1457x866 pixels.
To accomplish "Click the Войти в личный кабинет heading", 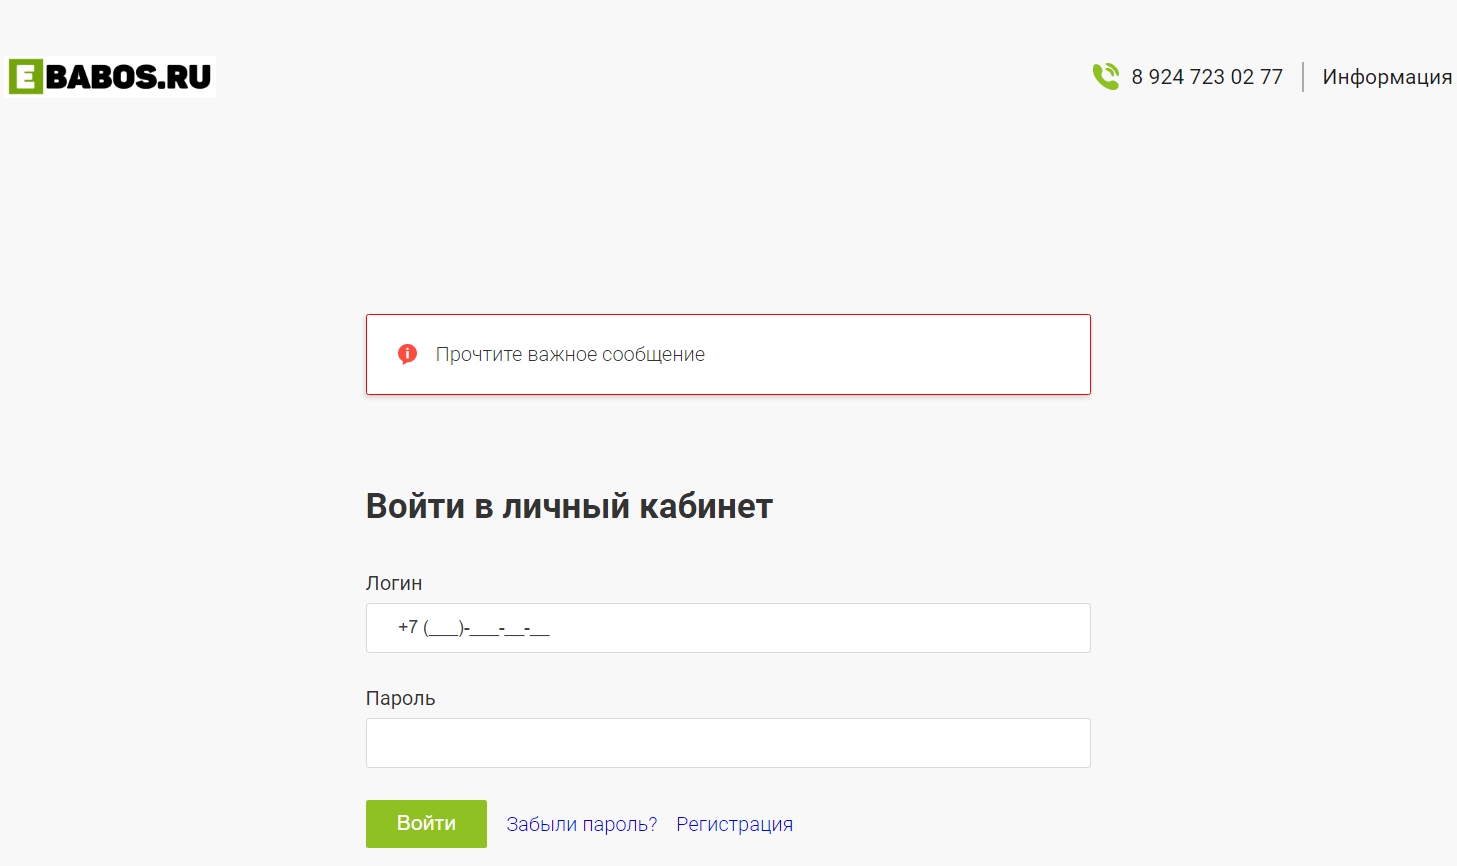I will (569, 506).
